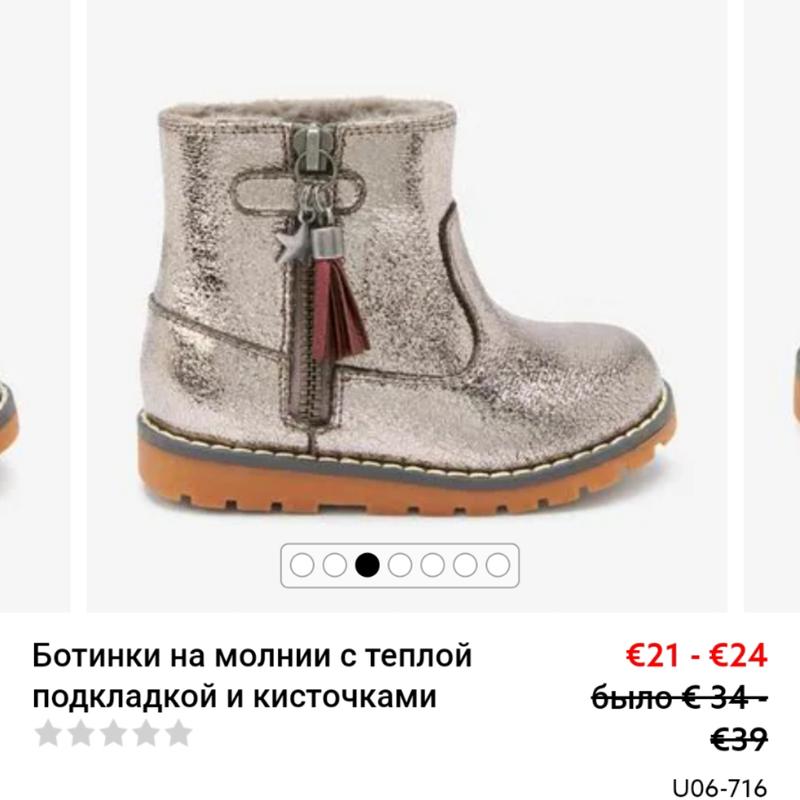Select the sixth carousel dot
This screenshot has width=800, height=800.
click(x=465, y=565)
